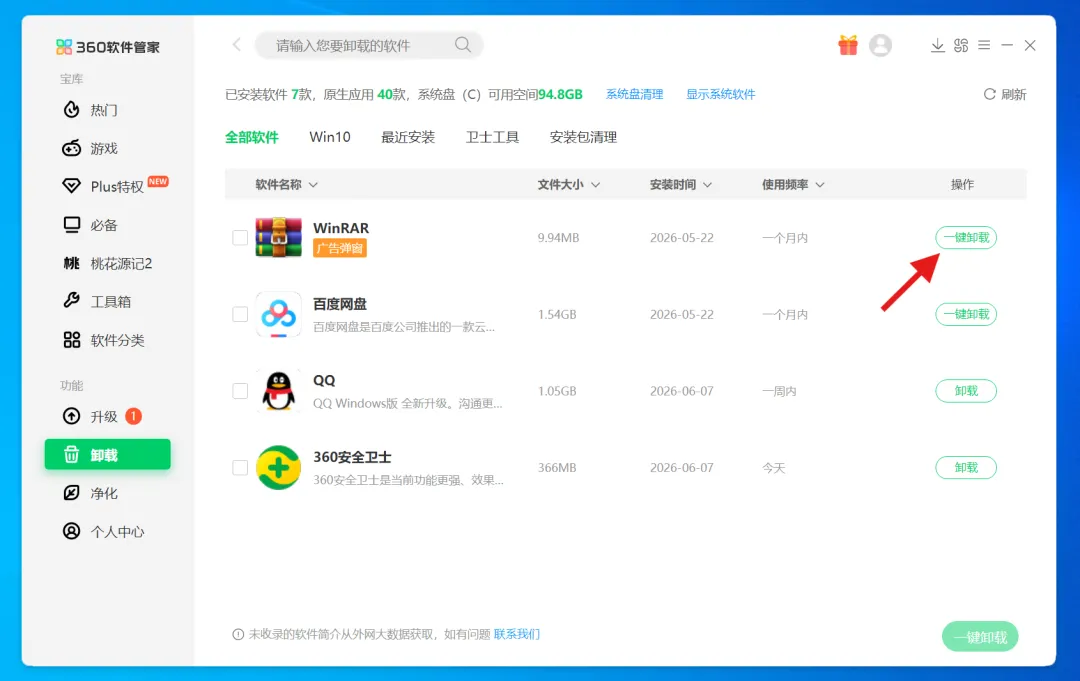
Task: Switch to 全部软件 tab
Action: click(x=251, y=137)
